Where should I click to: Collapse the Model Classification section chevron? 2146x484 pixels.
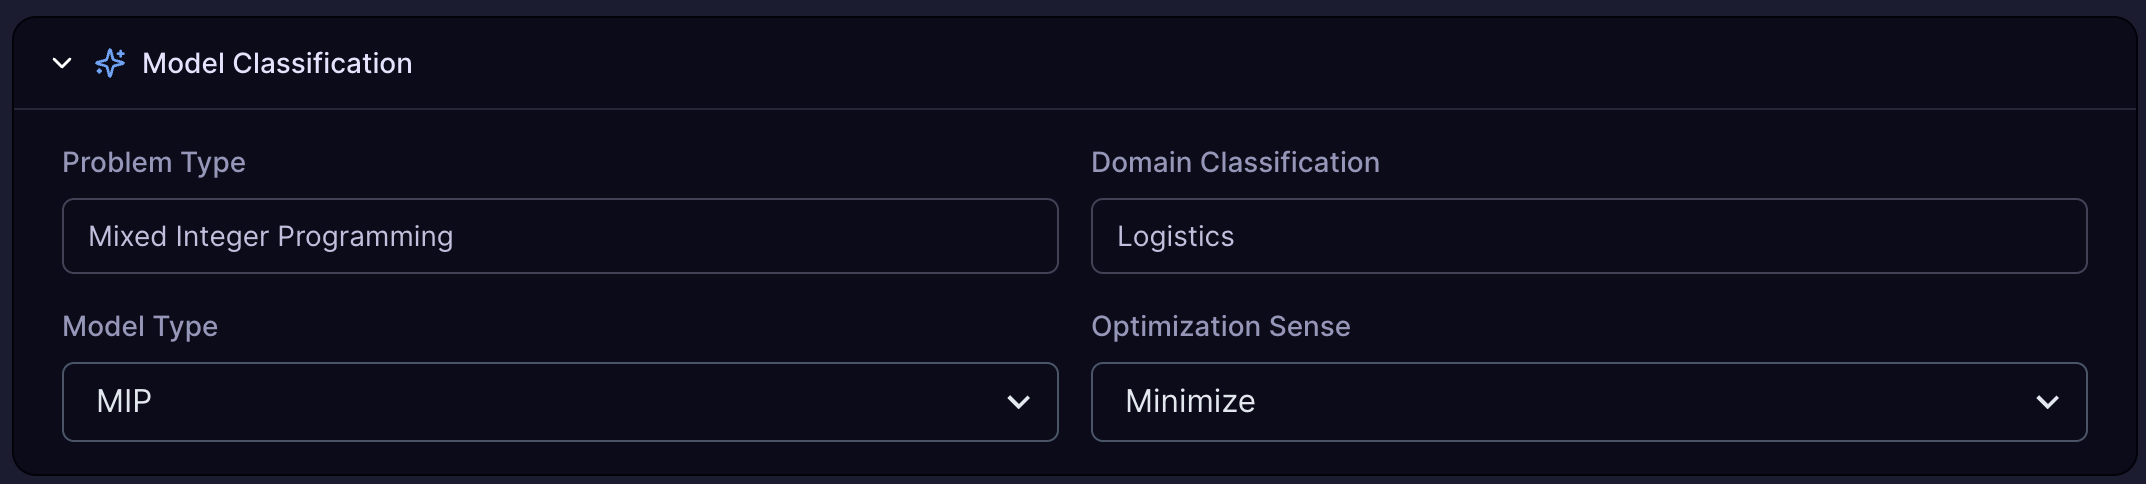coord(62,64)
